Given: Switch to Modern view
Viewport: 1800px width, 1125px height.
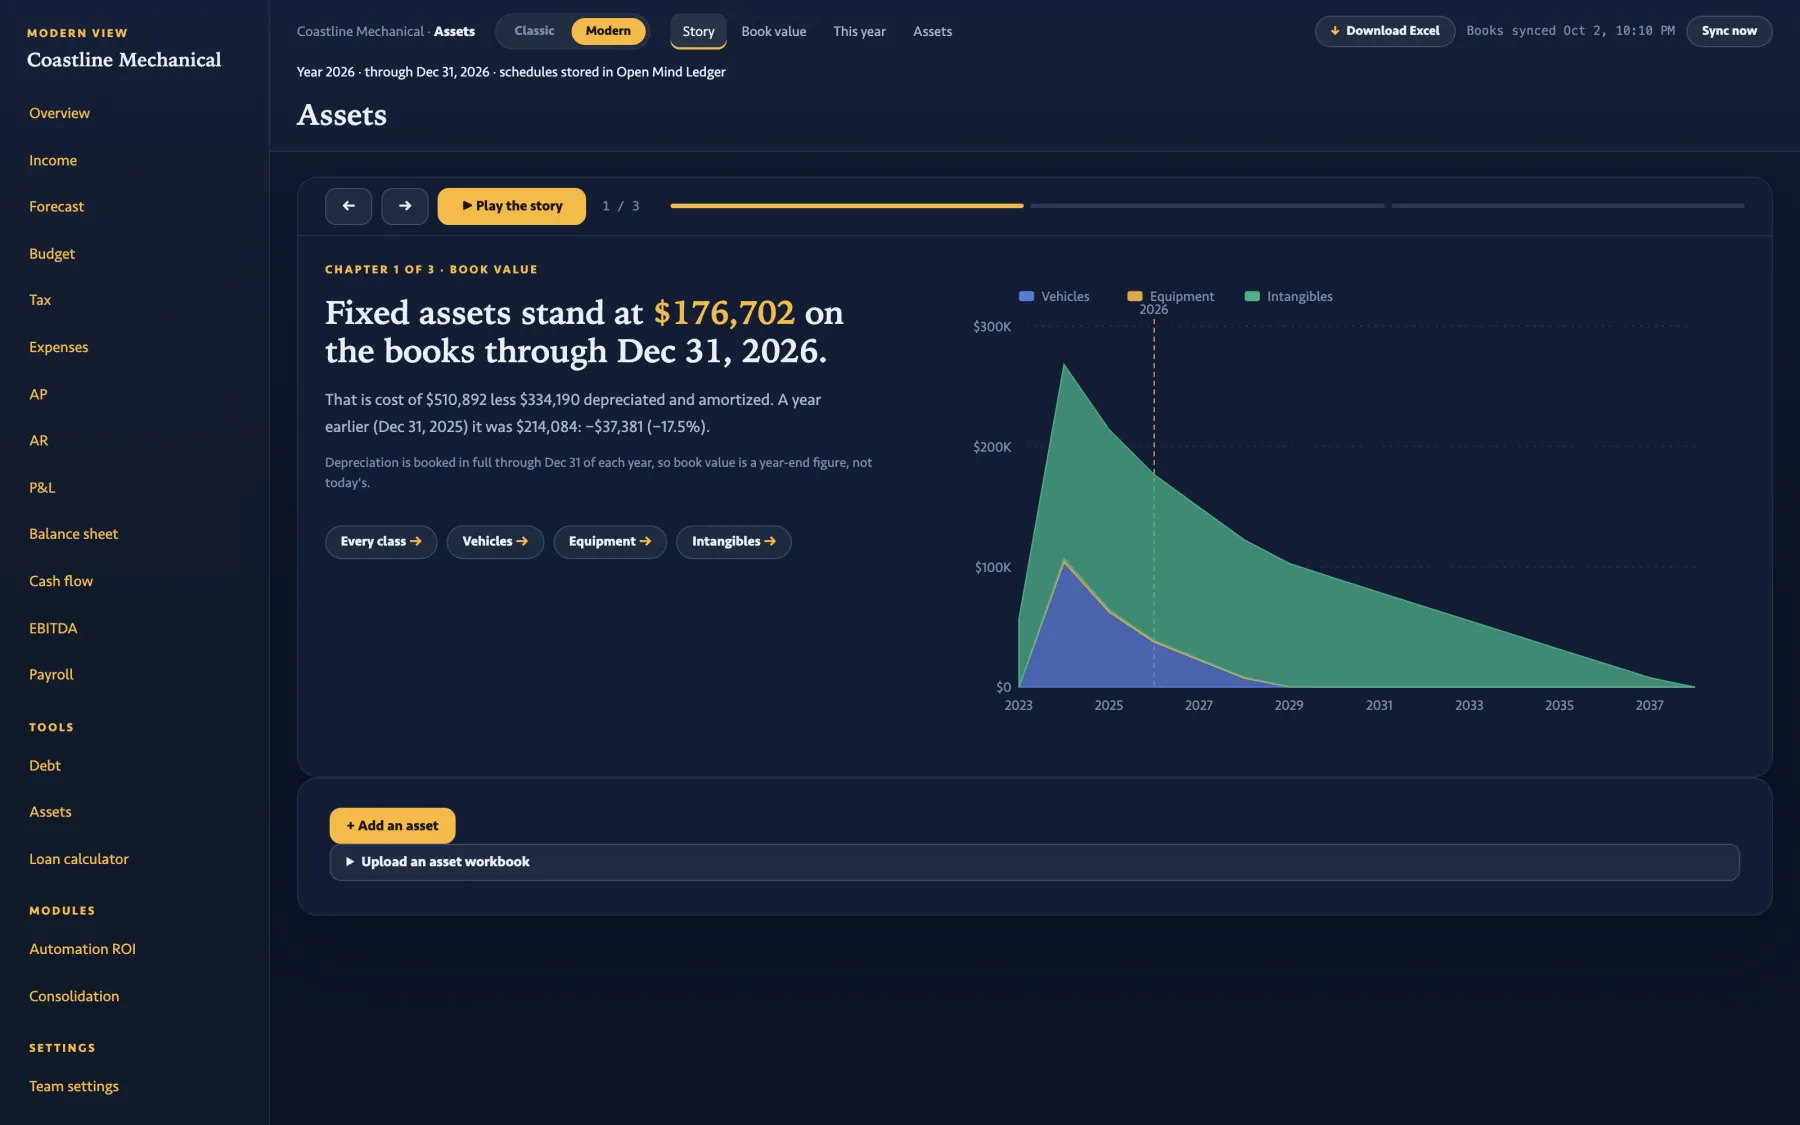Looking at the screenshot, I should tap(608, 31).
